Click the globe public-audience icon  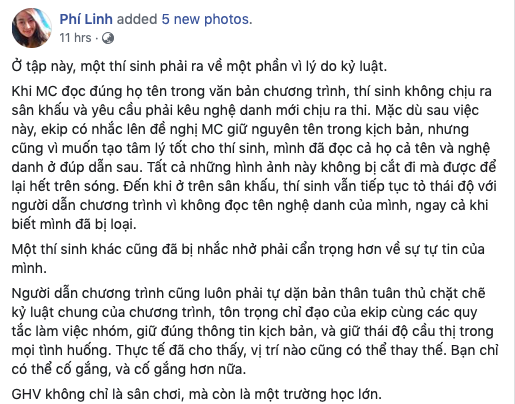[x=108, y=38]
